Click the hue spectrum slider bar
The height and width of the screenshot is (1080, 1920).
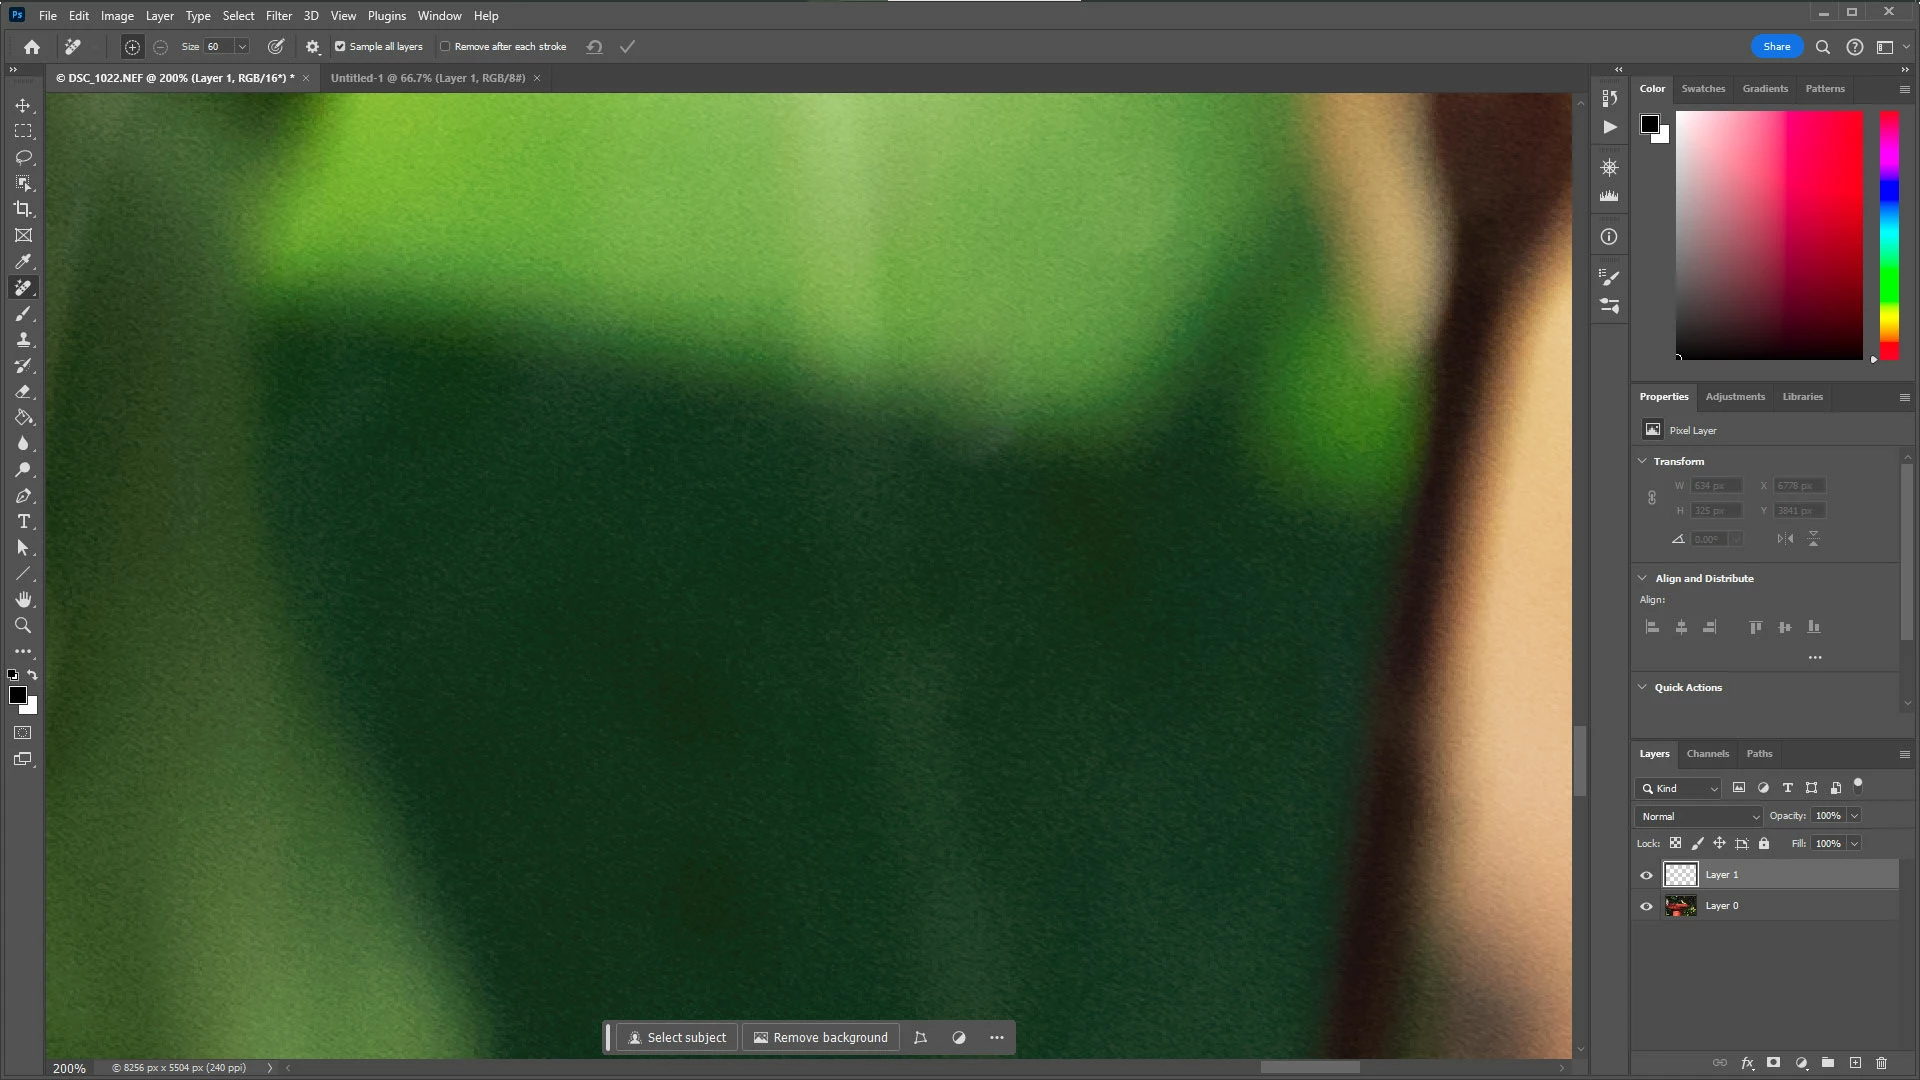(x=1888, y=235)
